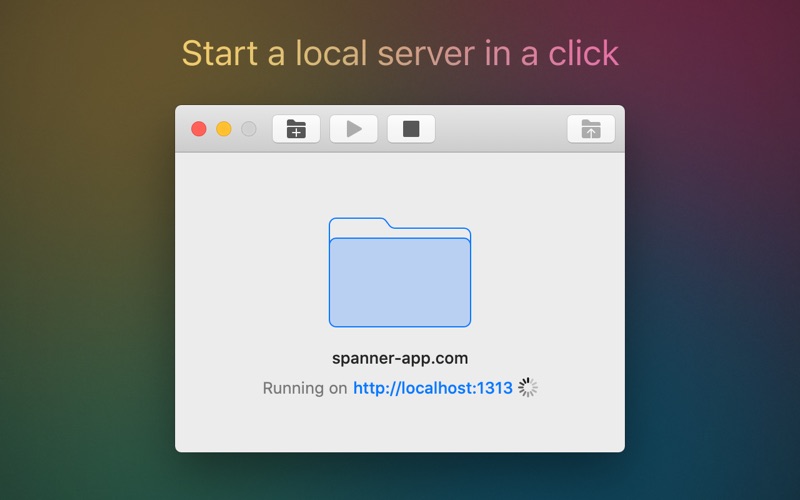This screenshot has height=500, width=800.
Task: Open the folder-with-up-arrow toolbar button
Action: click(591, 129)
